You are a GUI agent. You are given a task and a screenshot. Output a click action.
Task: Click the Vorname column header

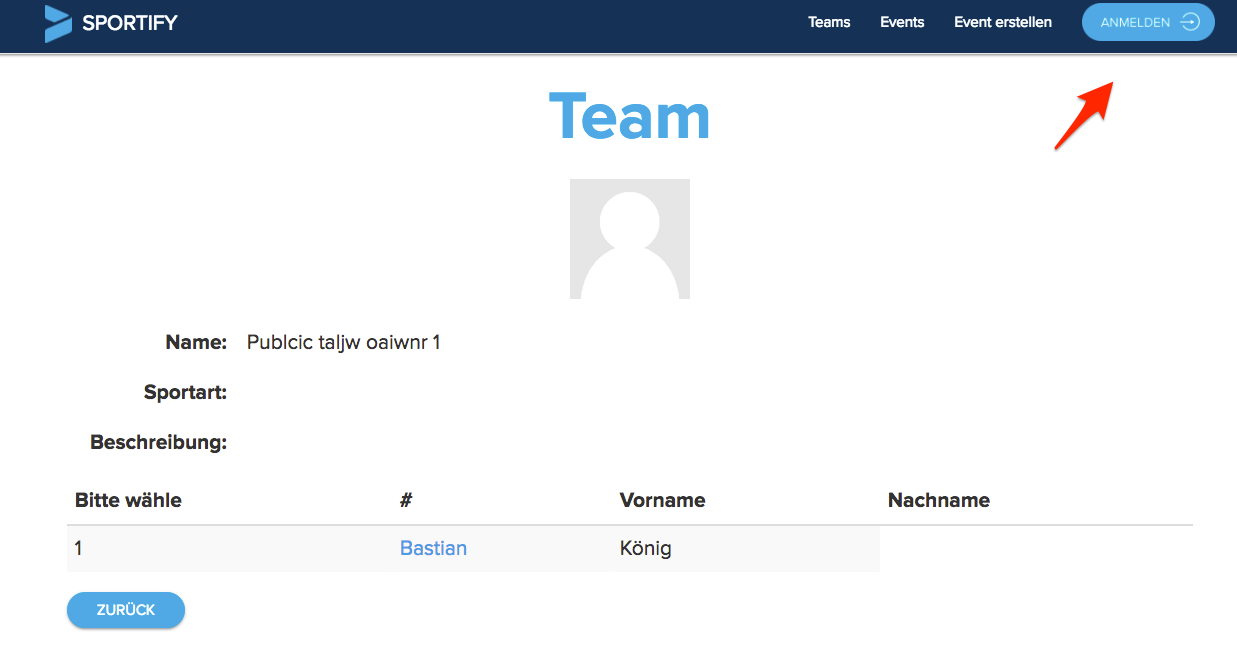[662, 500]
